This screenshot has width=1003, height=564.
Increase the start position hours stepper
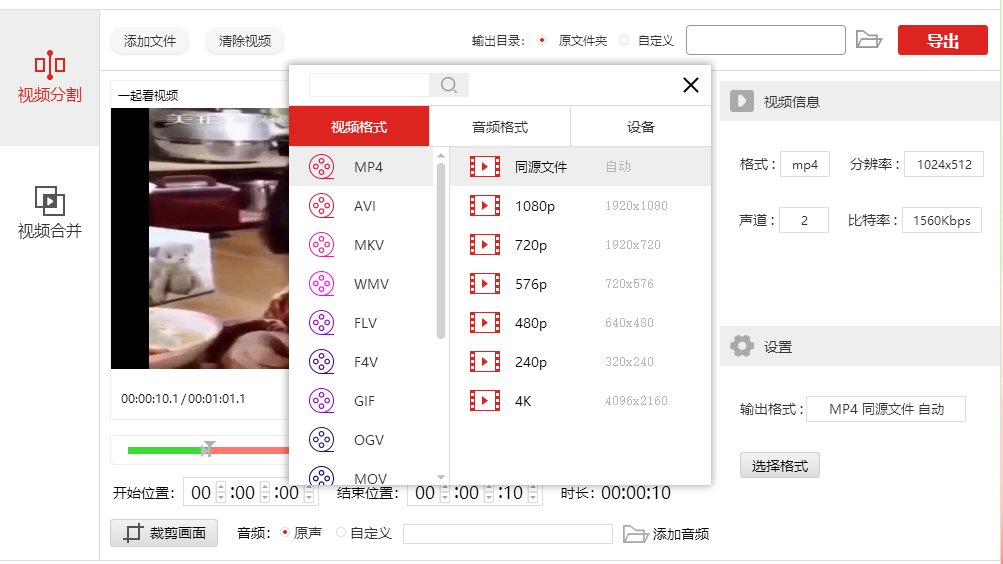[x=221, y=487]
